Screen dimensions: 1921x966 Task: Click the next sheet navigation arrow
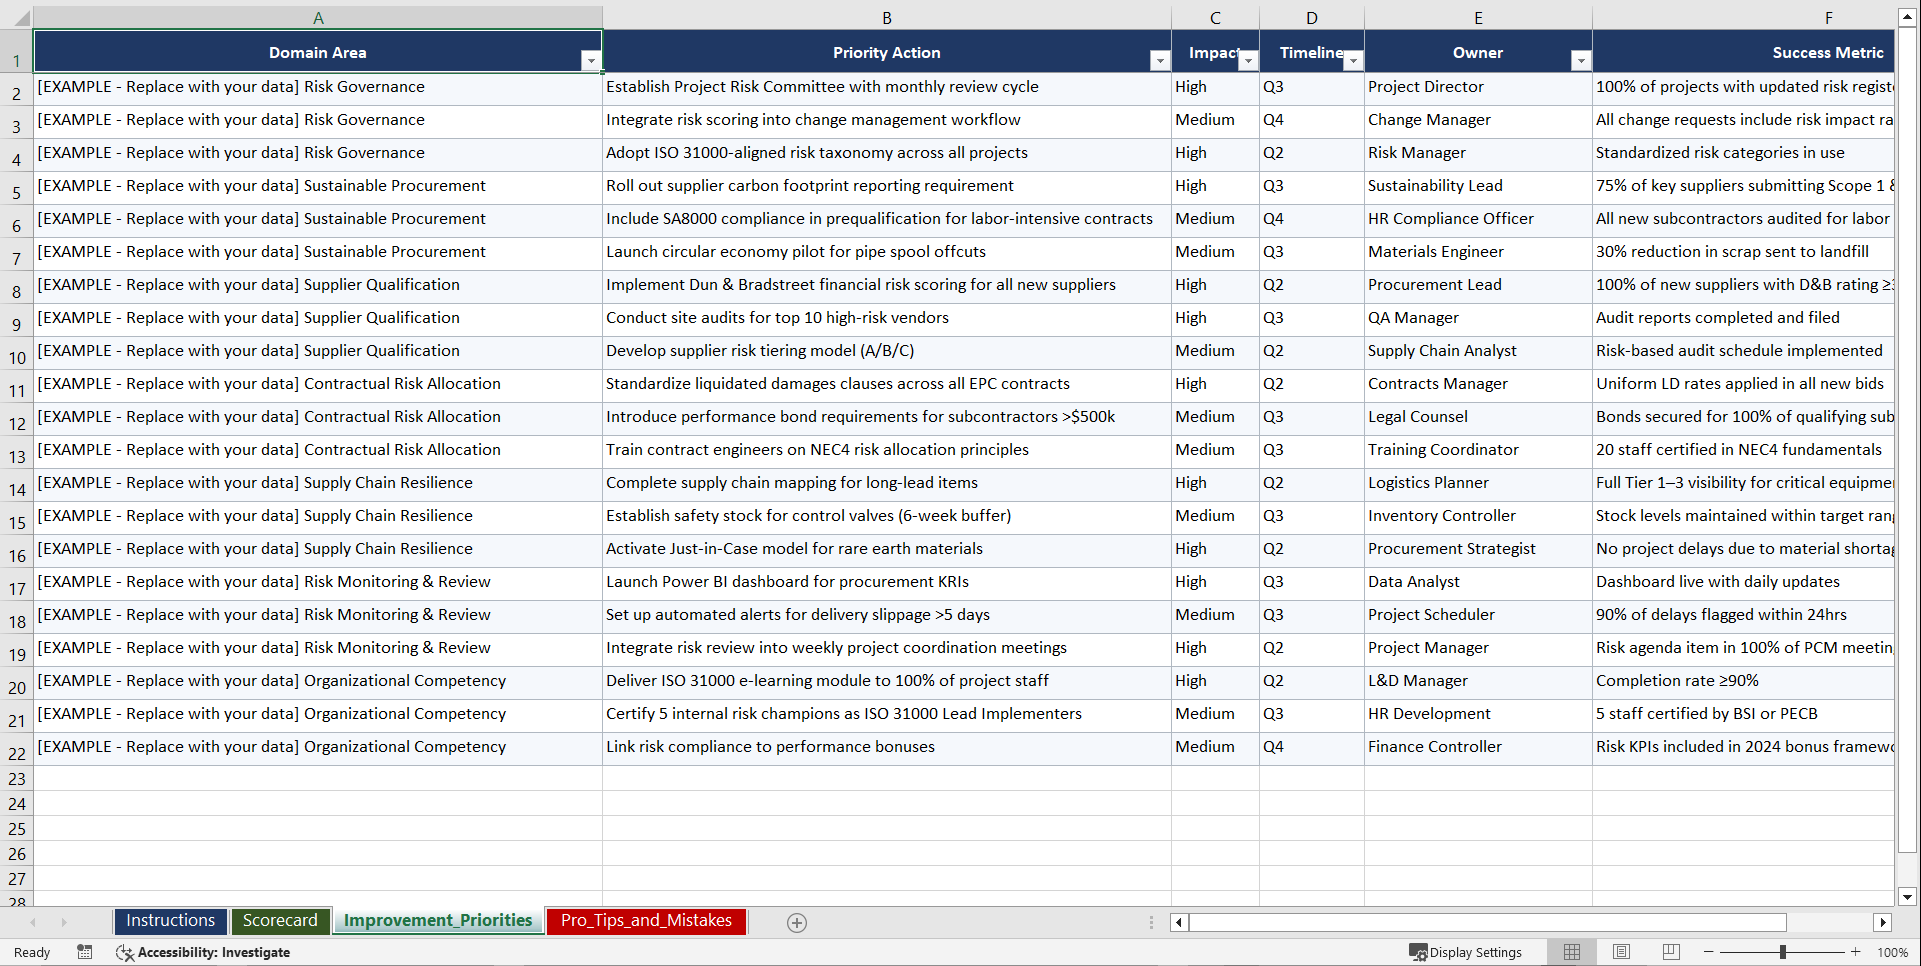click(64, 922)
